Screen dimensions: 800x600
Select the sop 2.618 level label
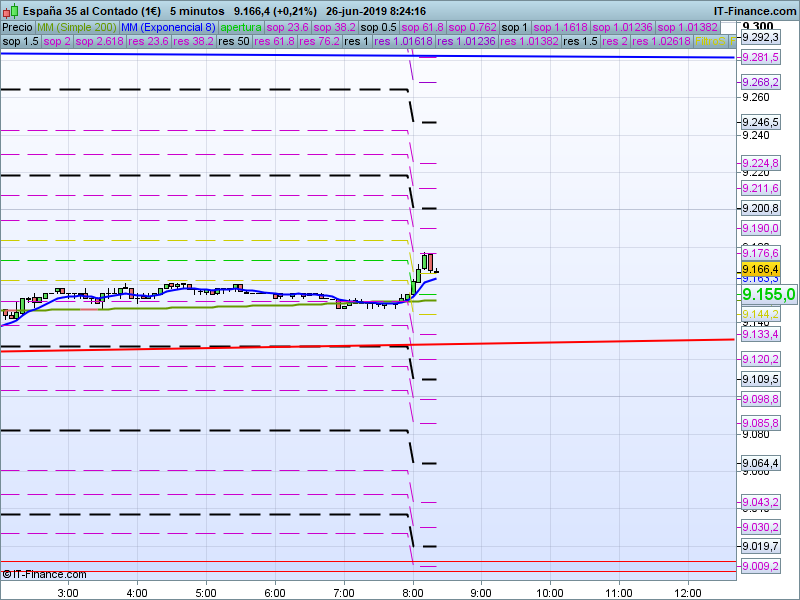[x=99, y=42]
